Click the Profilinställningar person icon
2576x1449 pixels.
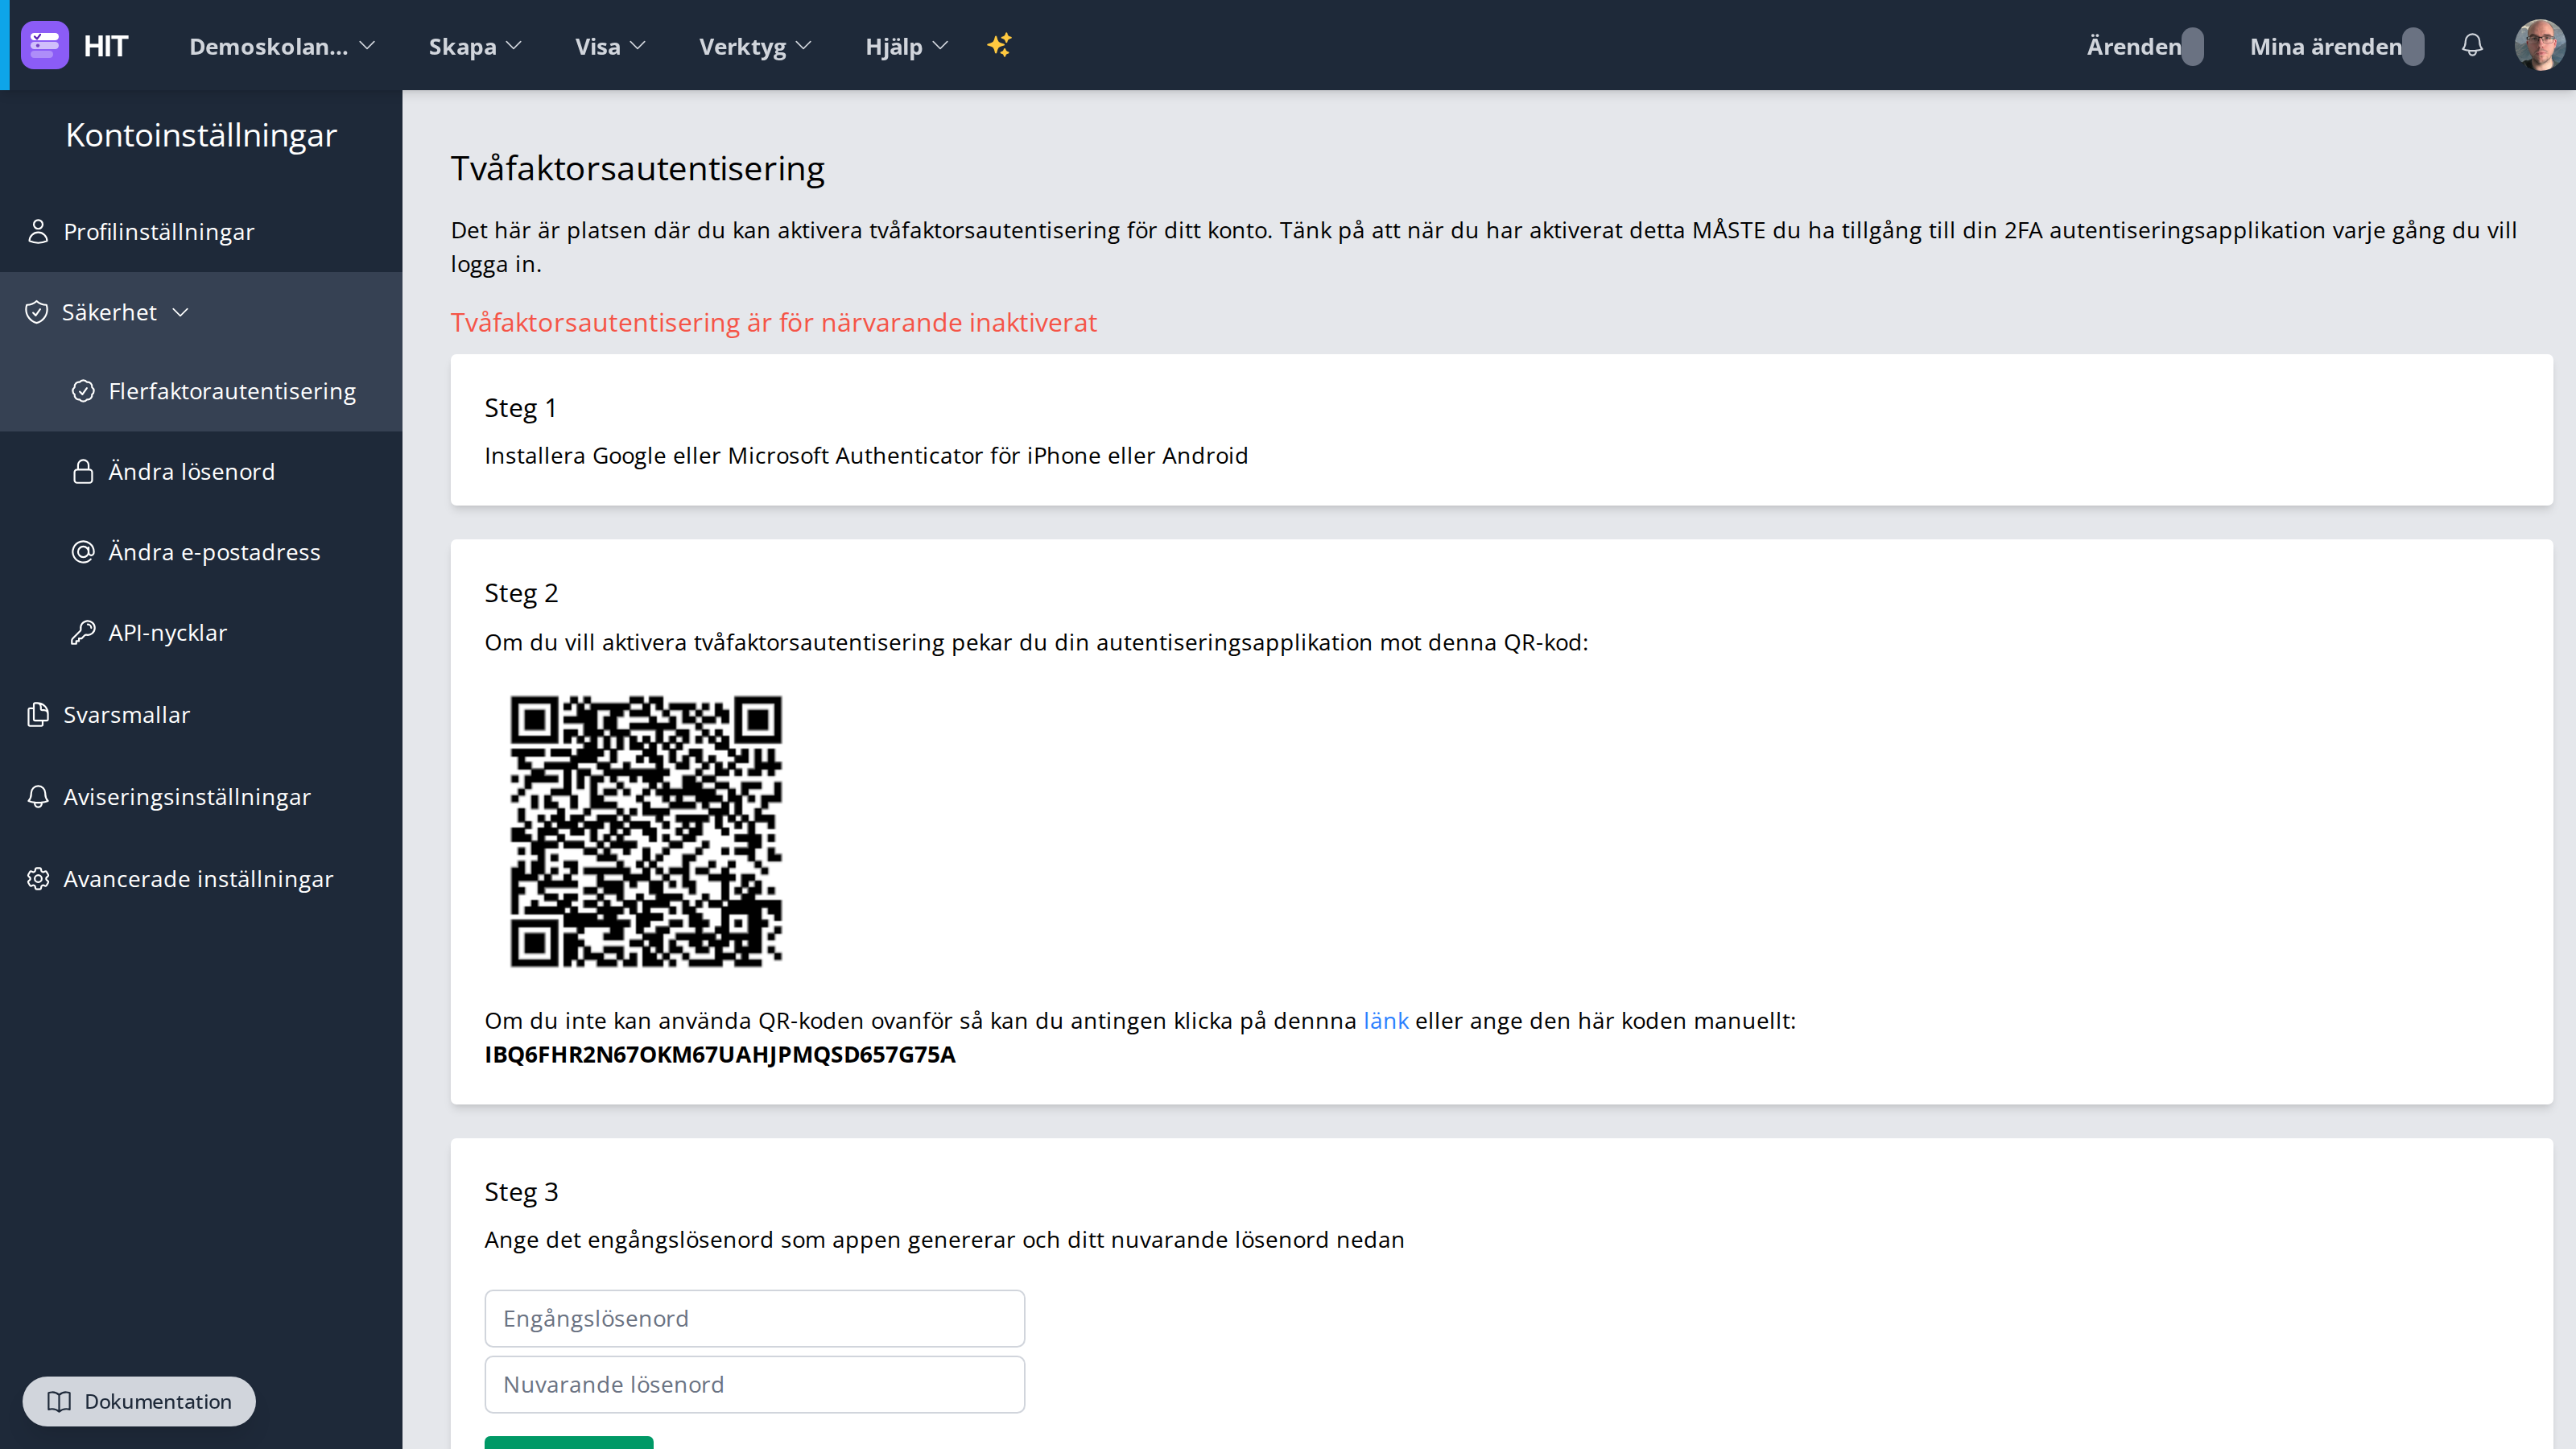click(x=38, y=231)
